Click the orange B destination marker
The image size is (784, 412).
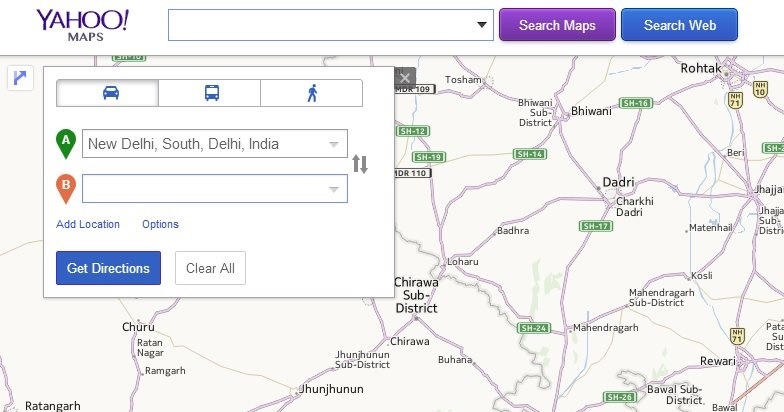click(66, 187)
